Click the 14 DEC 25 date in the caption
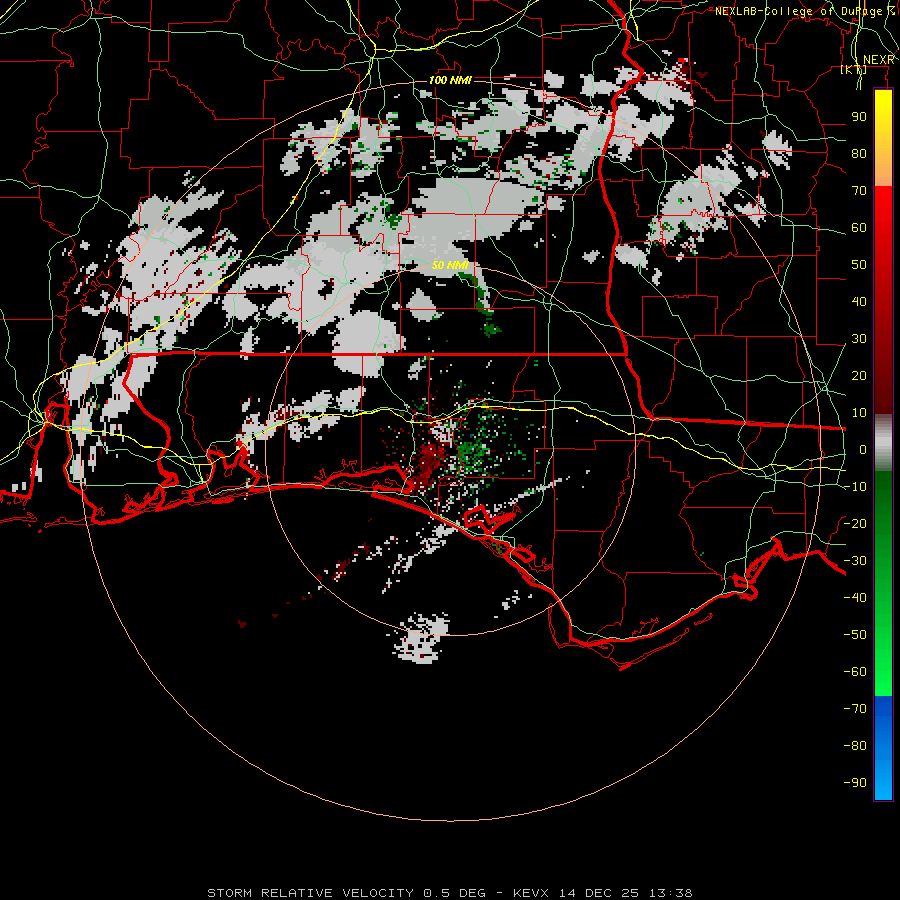 pyautogui.click(x=600, y=893)
